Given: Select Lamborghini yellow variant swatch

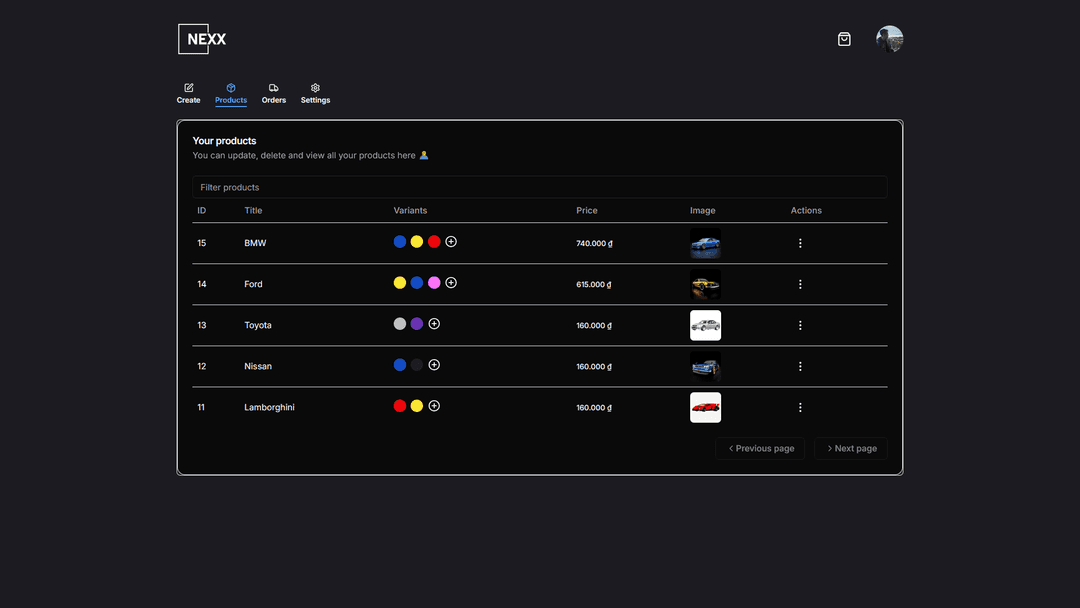Looking at the screenshot, I should pos(417,406).
